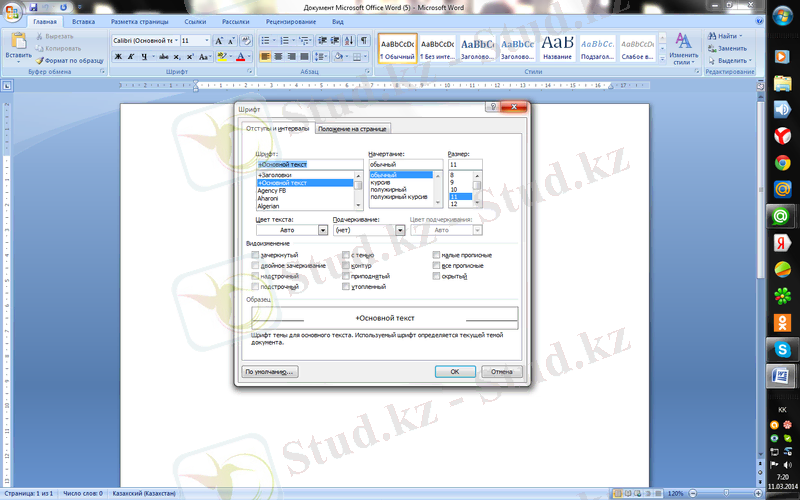
Task: Expand the Подчеркивание underline style dropdown
Action: (x=398, y=230)
